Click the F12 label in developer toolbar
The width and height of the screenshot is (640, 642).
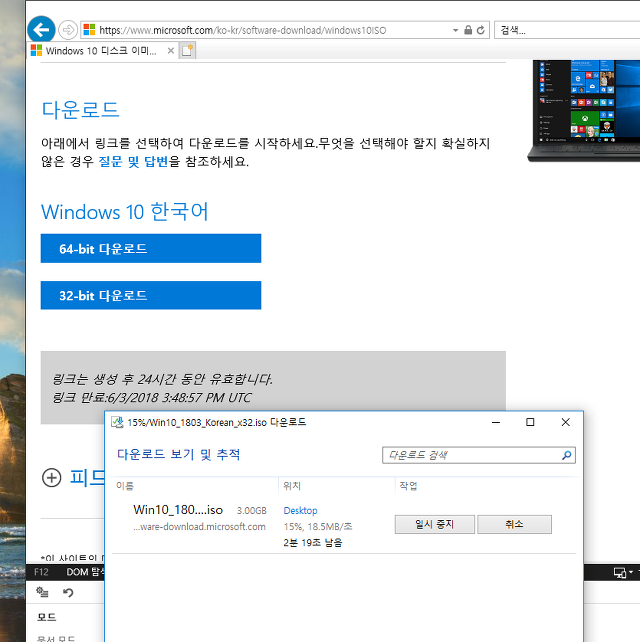[41, 572]
